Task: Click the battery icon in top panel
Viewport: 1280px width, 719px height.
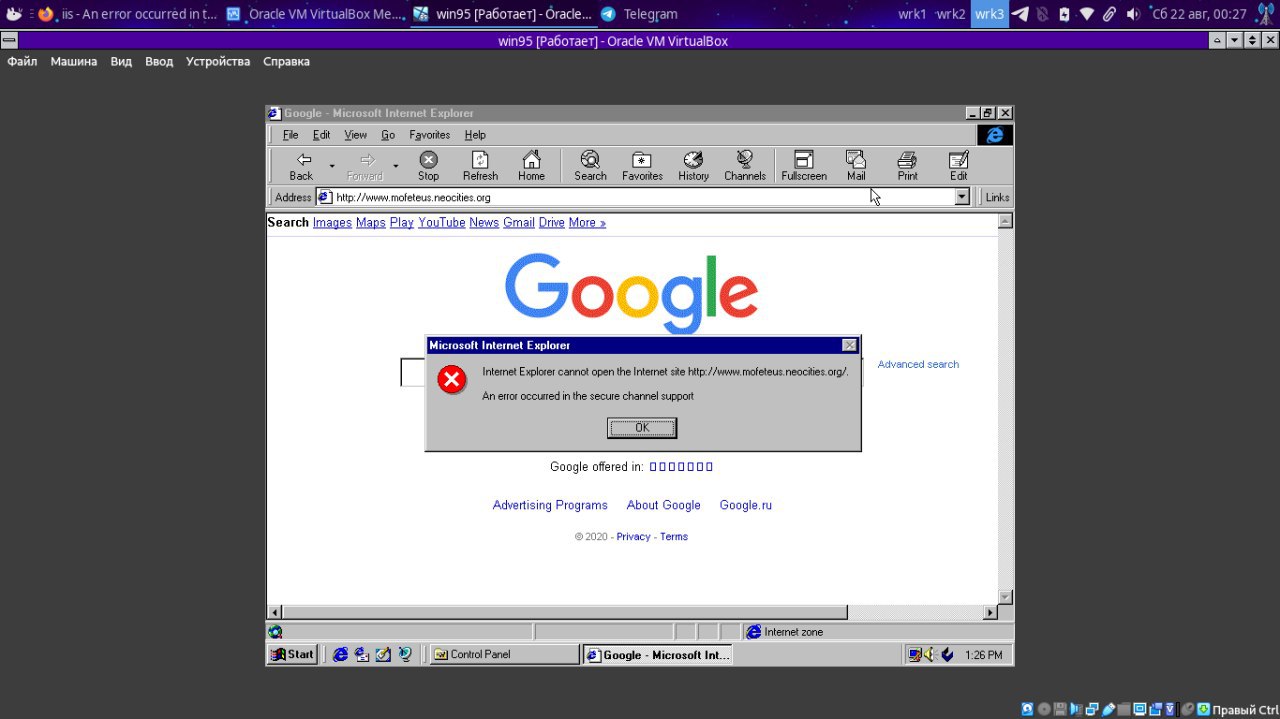Action: tap(1064, 14)
